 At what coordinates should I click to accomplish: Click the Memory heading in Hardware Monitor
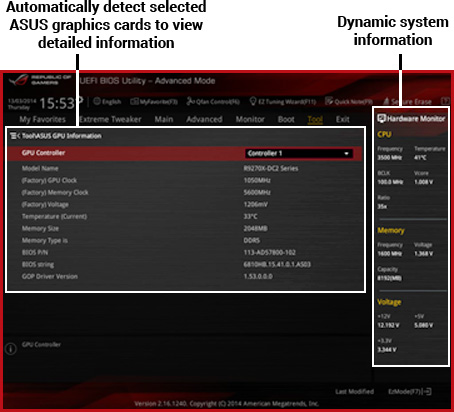pos(391,230)
